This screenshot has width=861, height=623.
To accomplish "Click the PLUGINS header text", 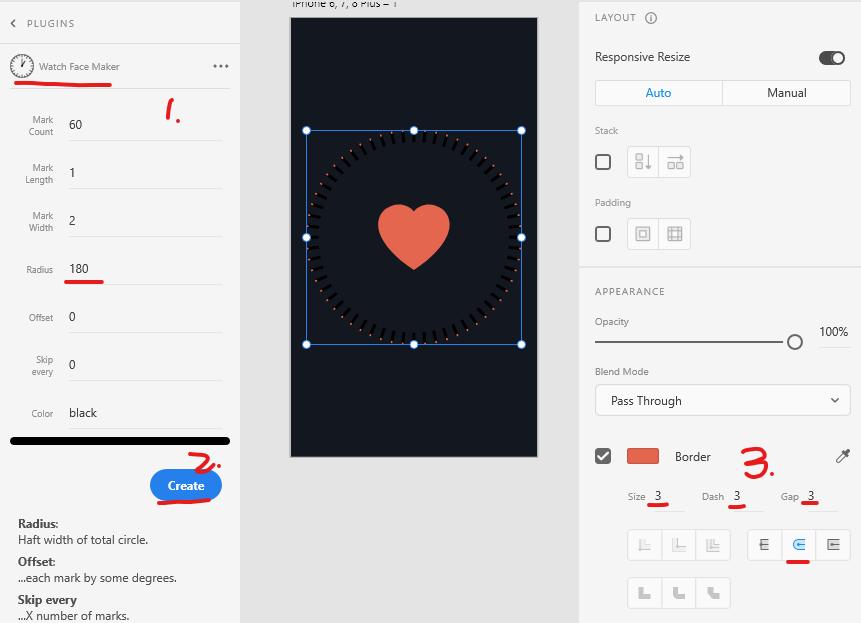I will (51, 24).
